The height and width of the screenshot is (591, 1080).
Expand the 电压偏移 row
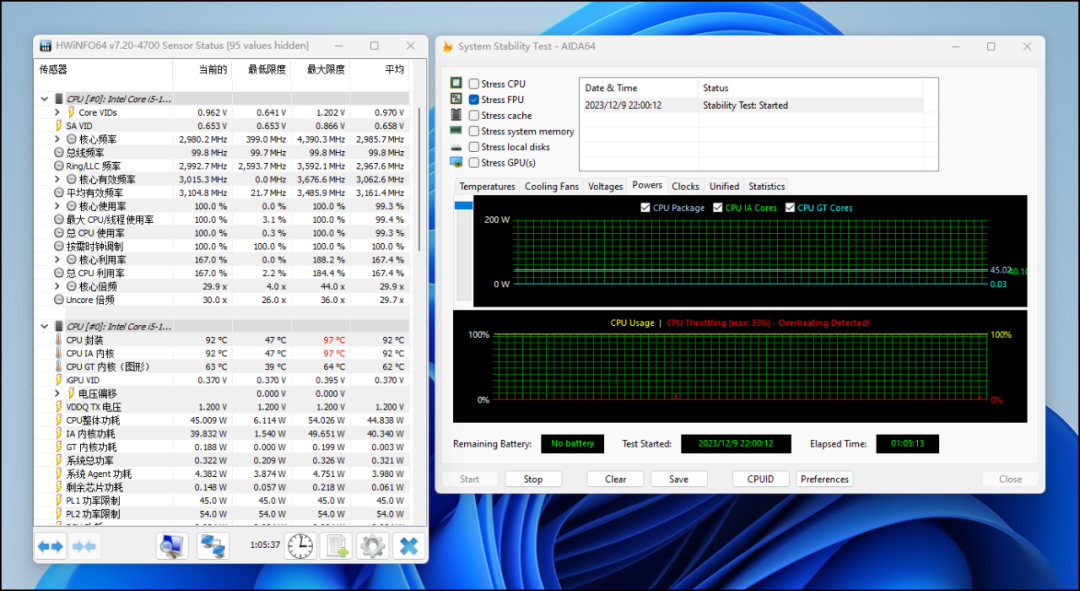click(57, 393)
